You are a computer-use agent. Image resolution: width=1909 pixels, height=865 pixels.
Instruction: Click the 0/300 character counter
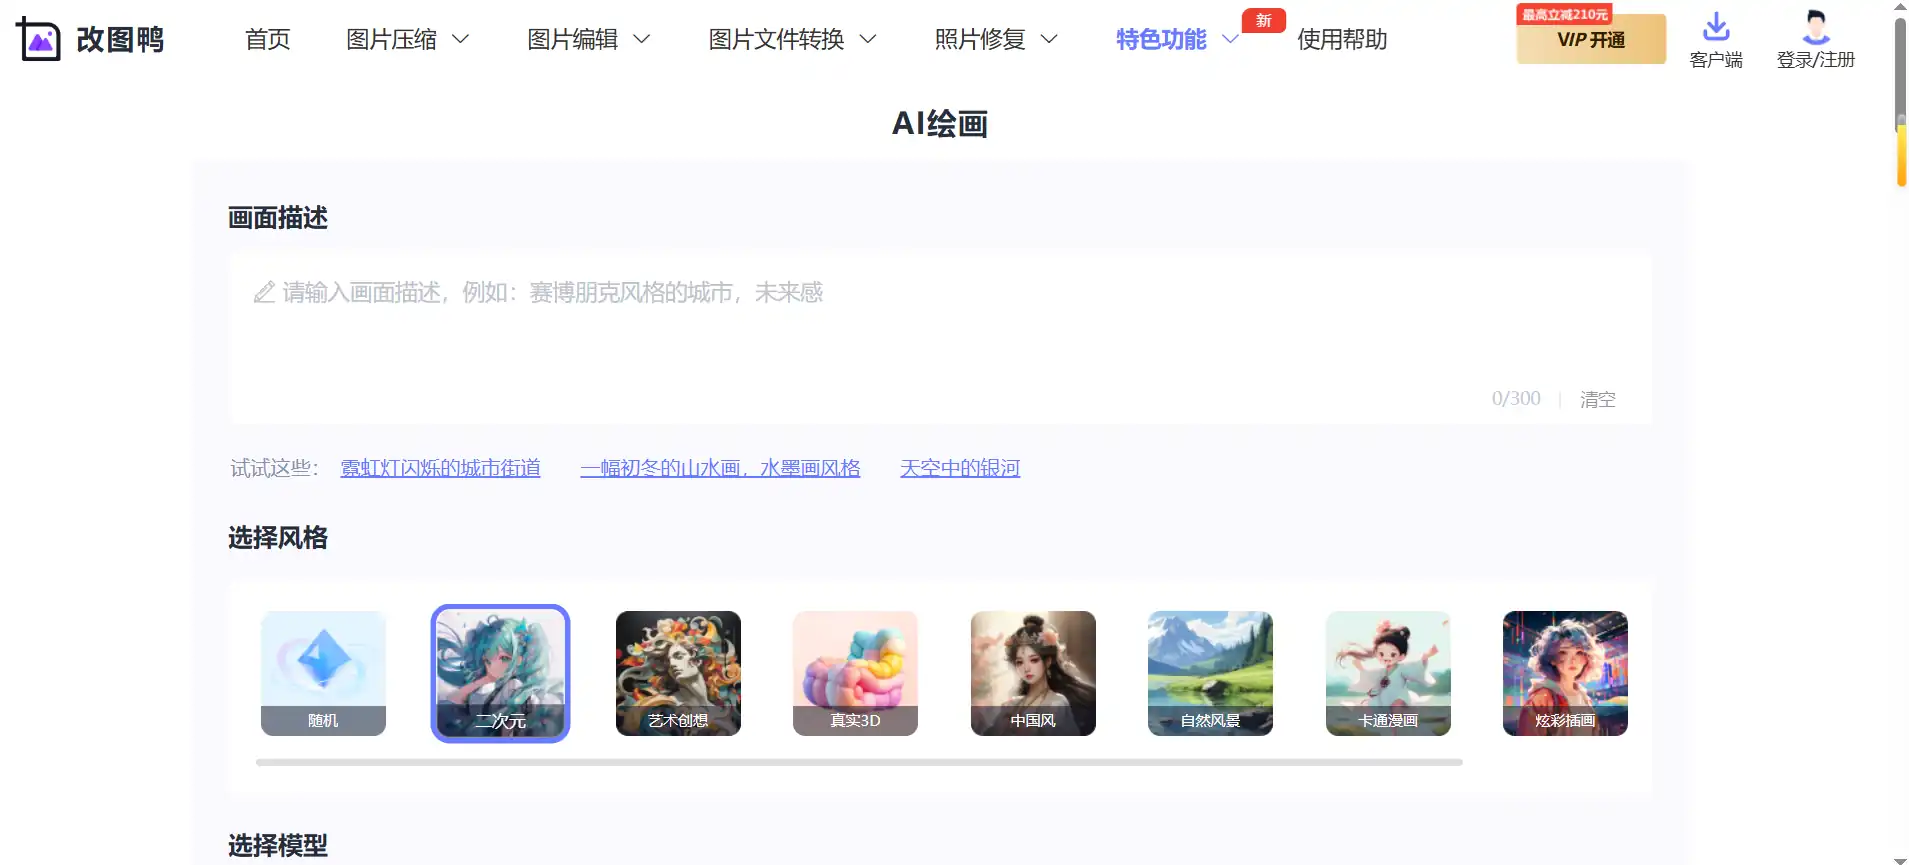click(x=1516, y=398)
